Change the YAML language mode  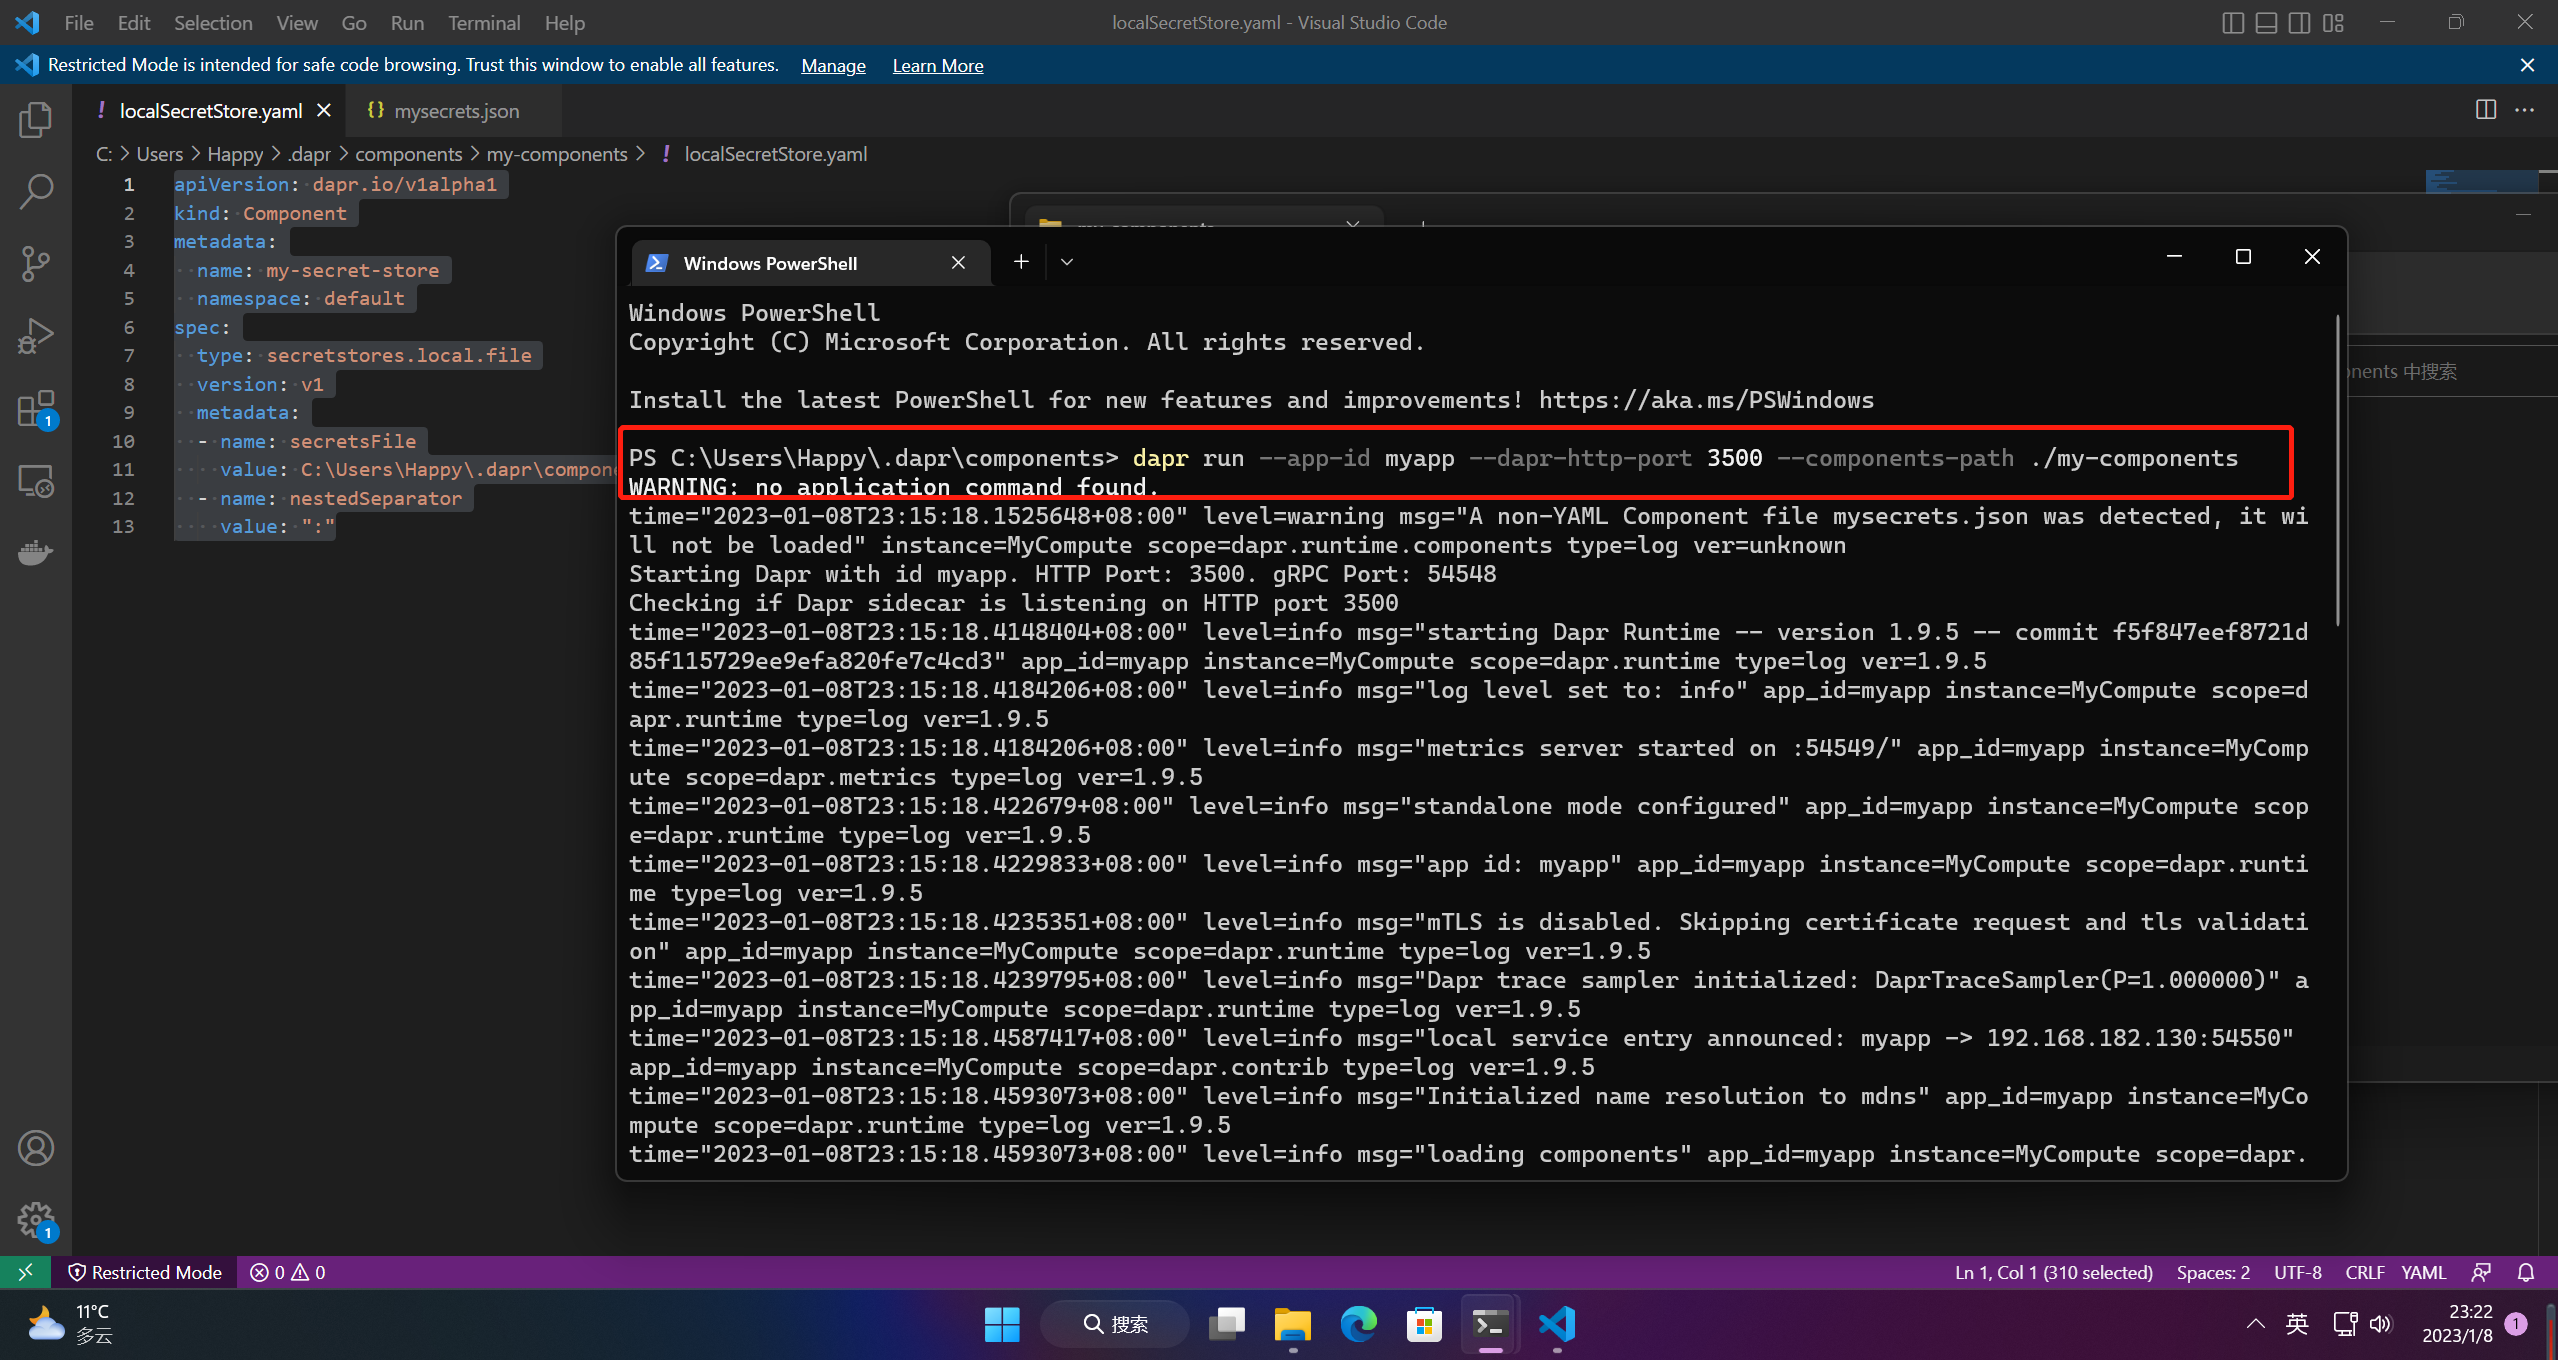2424,1272
